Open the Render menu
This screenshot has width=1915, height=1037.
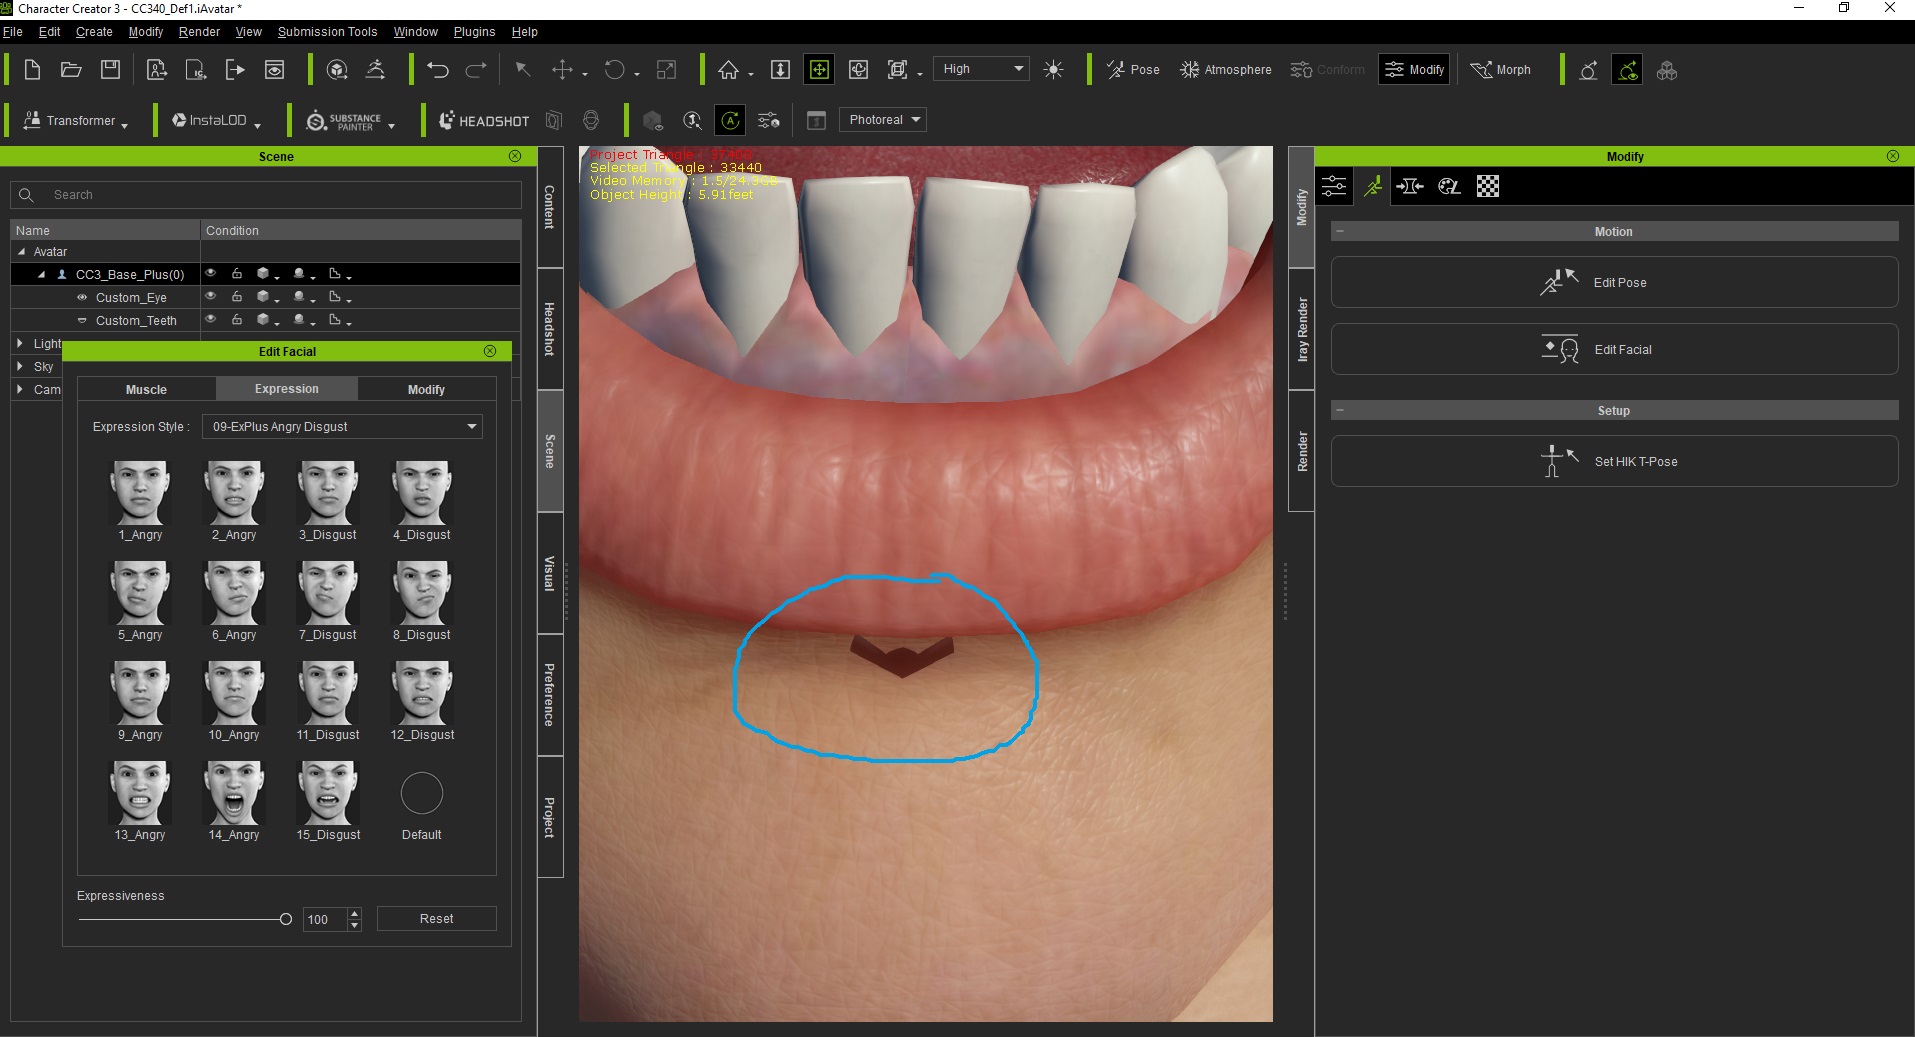[199, 32]
